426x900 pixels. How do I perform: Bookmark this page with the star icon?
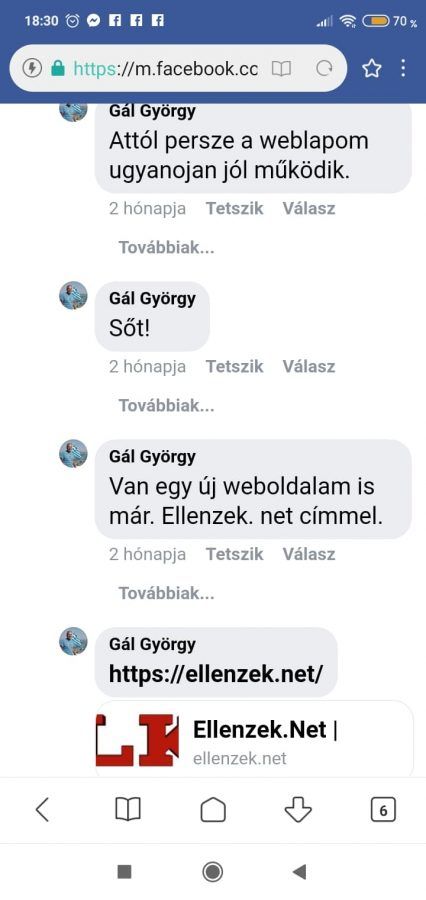(x=371, y=69)
